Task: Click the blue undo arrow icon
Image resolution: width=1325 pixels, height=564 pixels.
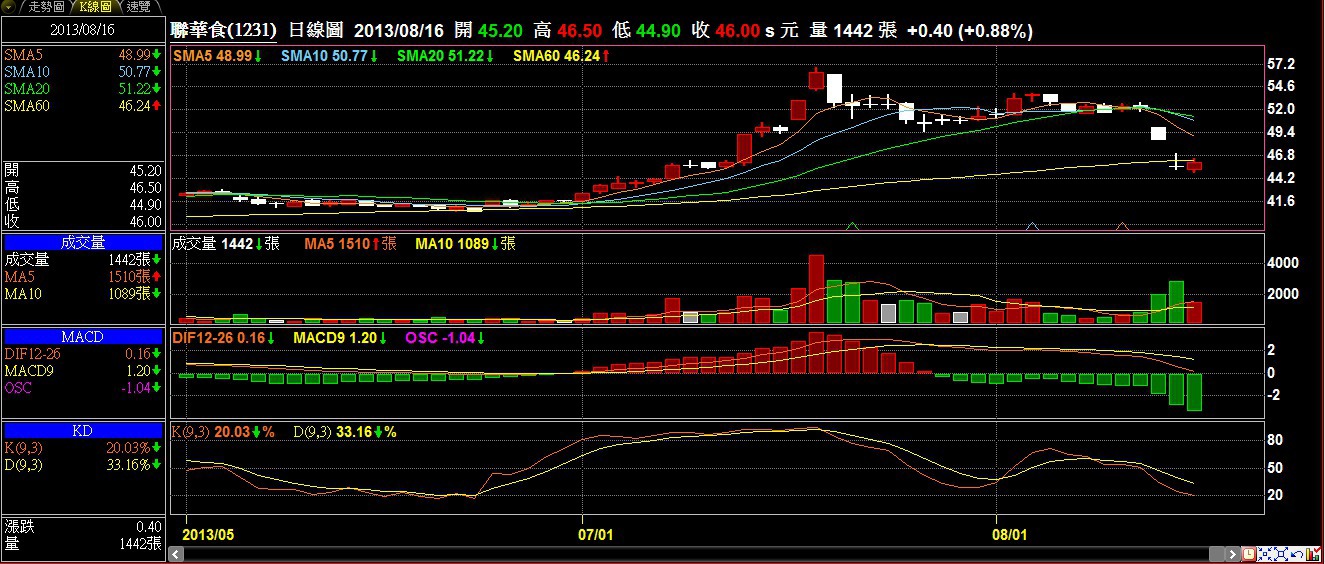Action: (x=1297, y=554)
